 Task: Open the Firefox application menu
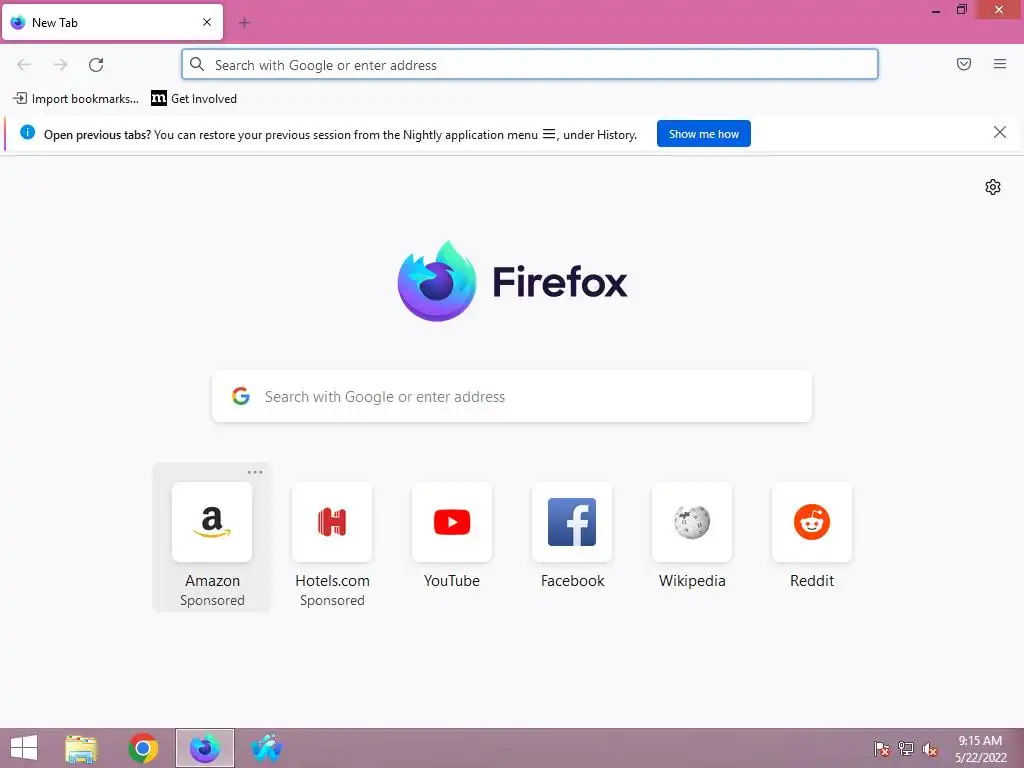1000,64
